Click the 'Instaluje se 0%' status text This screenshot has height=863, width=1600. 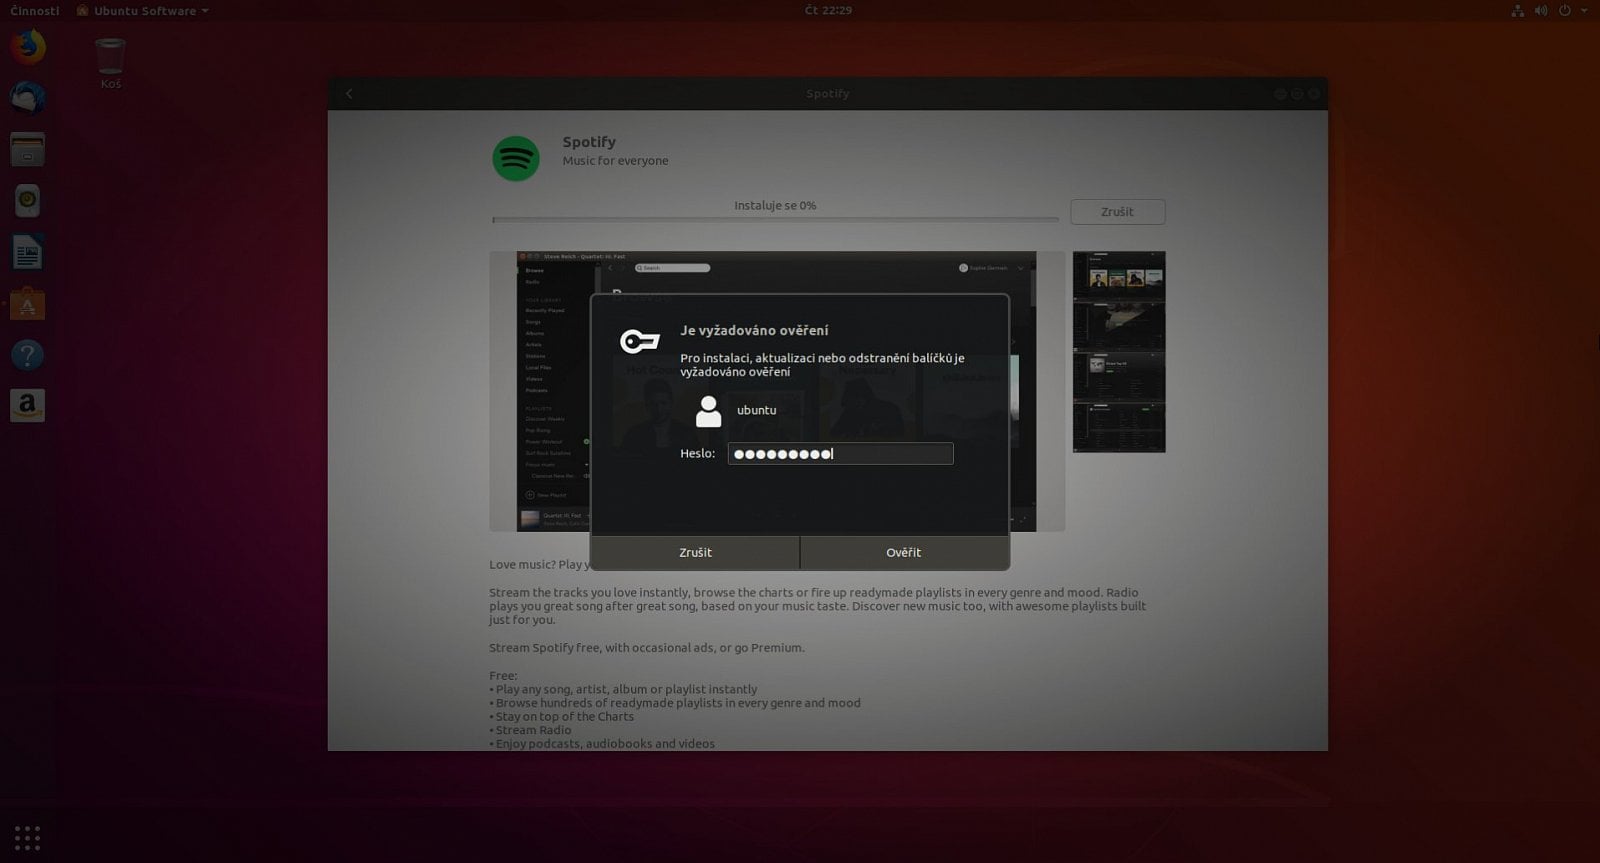(775, 205)
